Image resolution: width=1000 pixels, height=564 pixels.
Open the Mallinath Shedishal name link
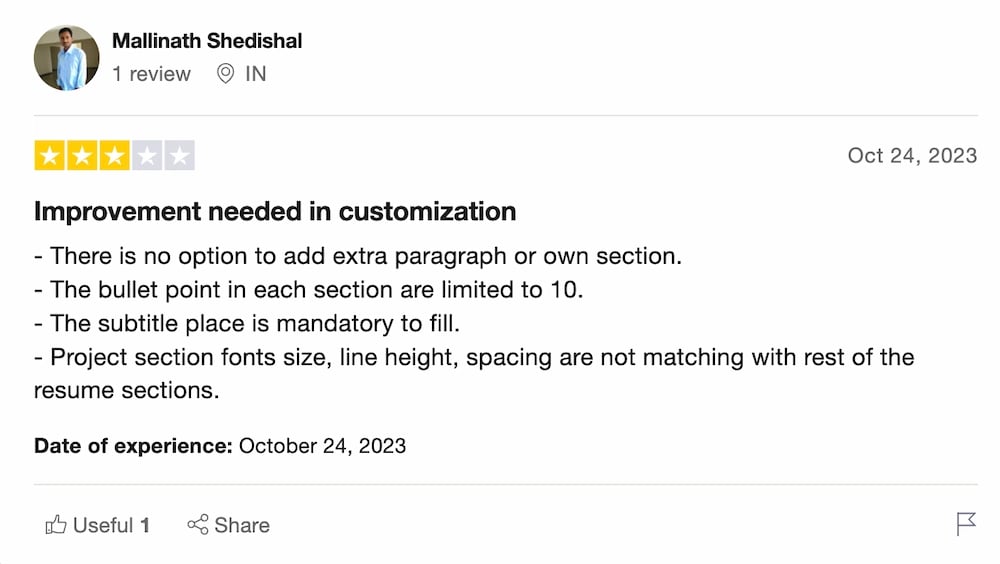click(207, 41)
